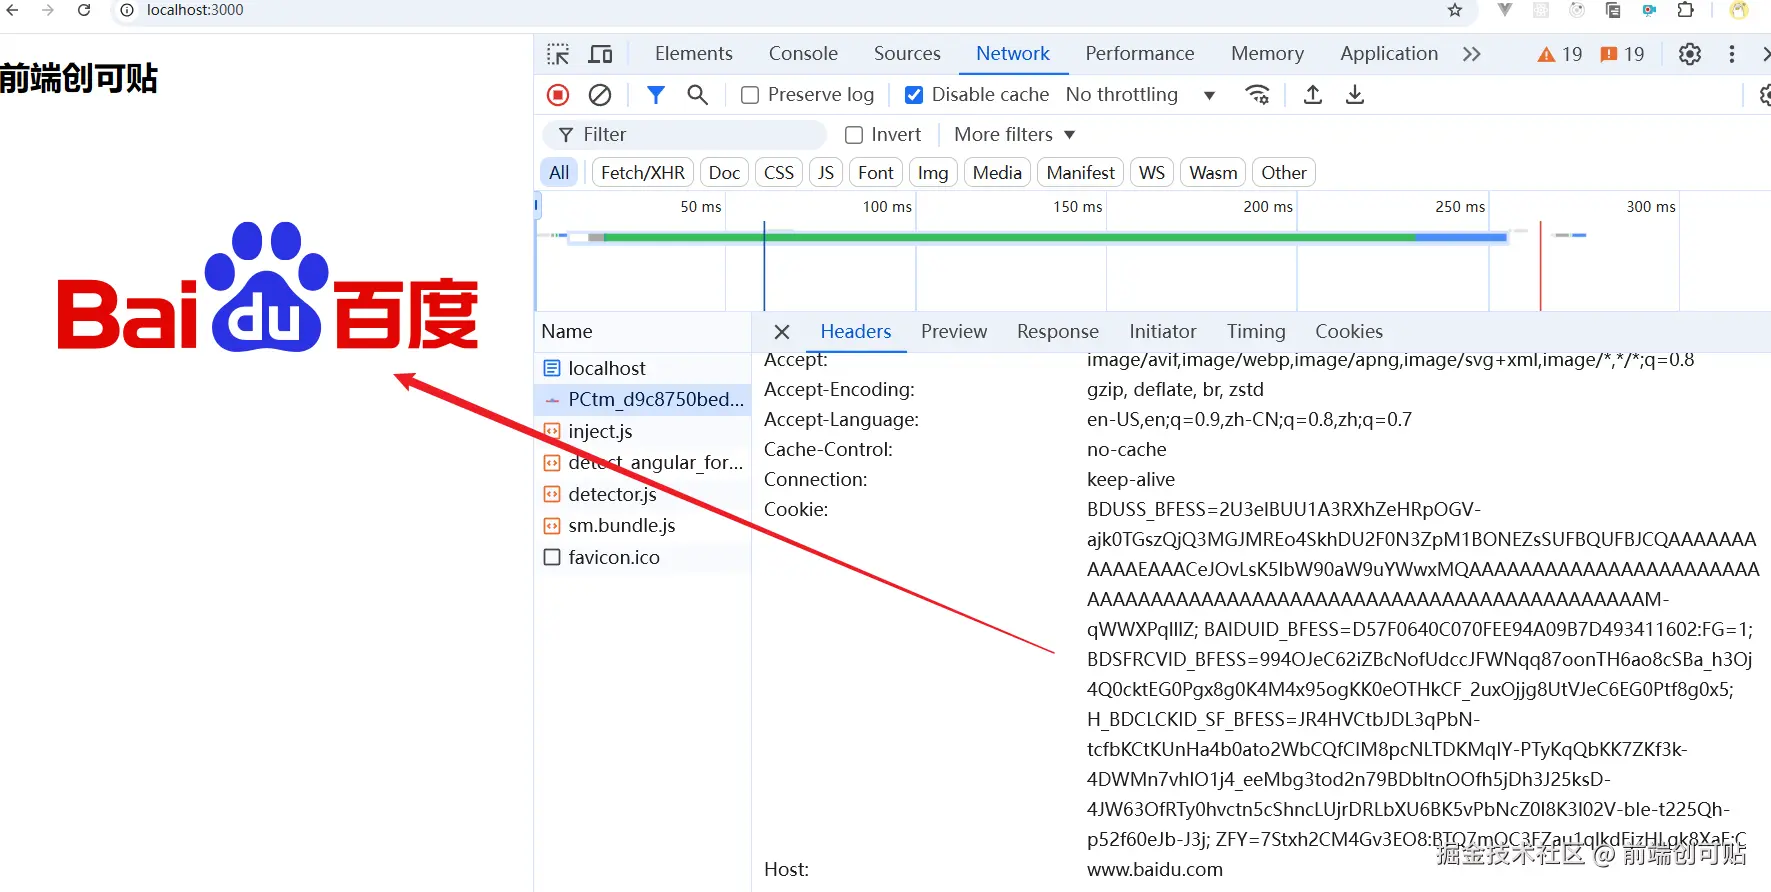Filter requests by Other
Screen dimensions: 1771x892
click(1284, 173)
